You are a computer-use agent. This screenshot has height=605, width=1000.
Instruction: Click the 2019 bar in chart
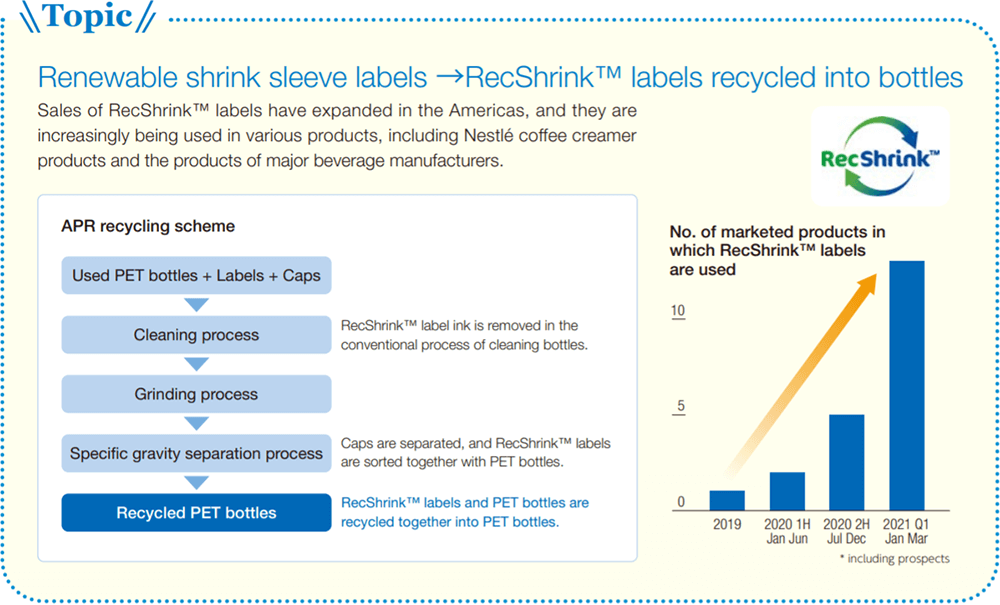coord(727,500)
